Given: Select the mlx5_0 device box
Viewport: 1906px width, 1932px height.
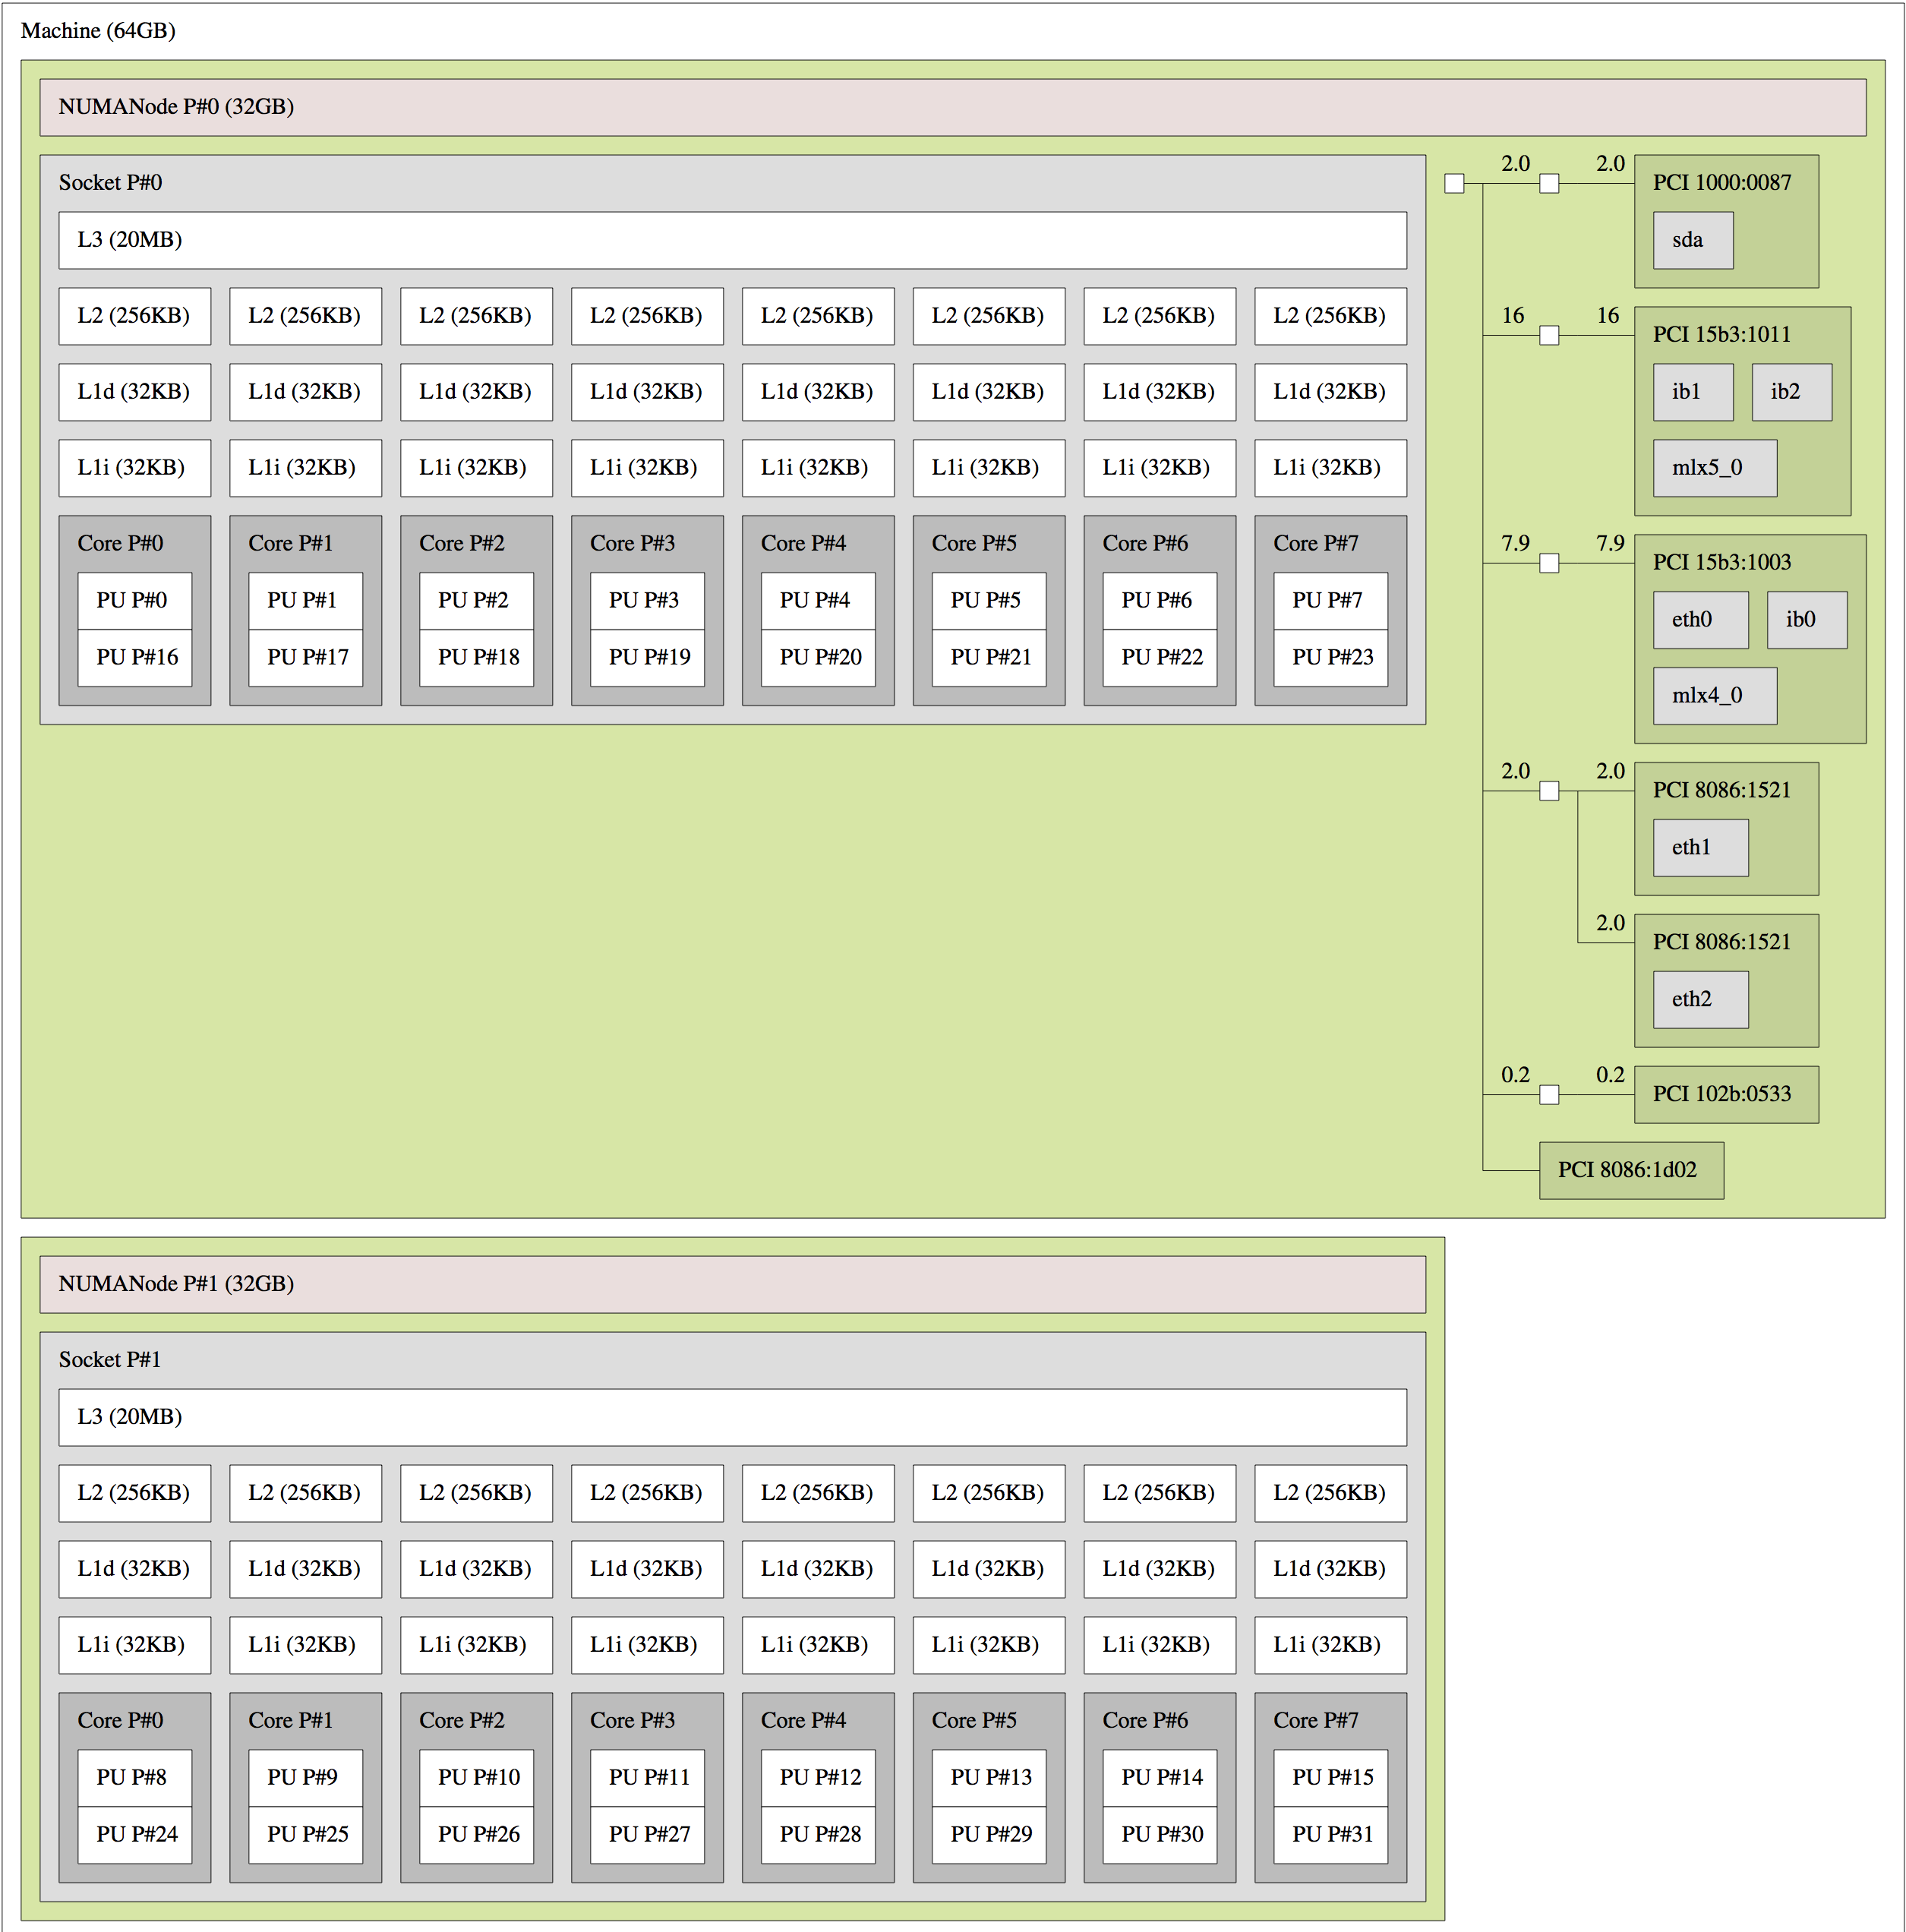Looking at the screenshot, I should pos(1714,468).
